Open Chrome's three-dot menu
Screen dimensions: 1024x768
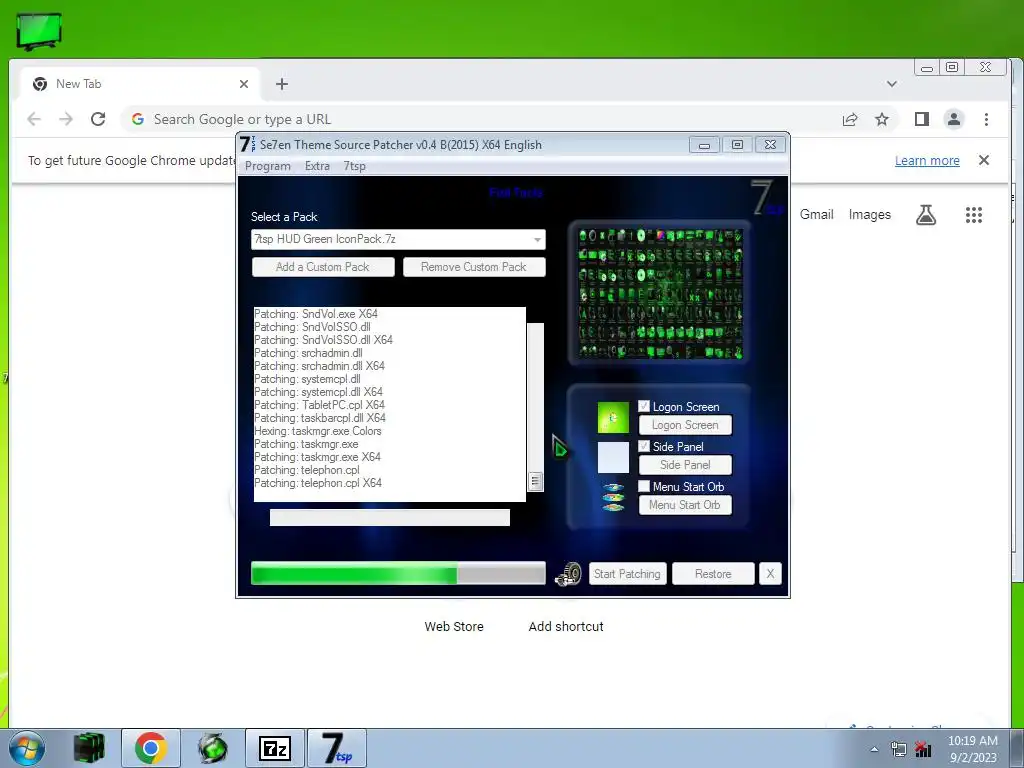tap(986, 120)
